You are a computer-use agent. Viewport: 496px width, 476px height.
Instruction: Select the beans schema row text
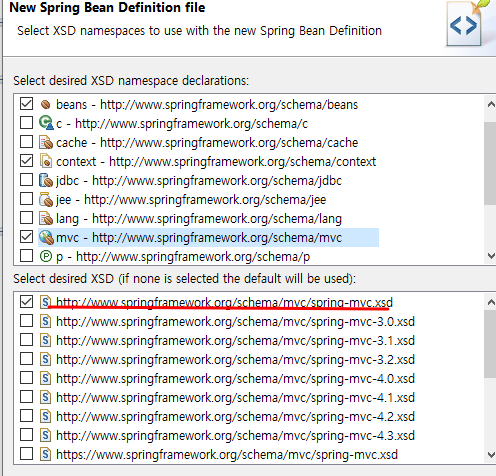coord(207,105)
